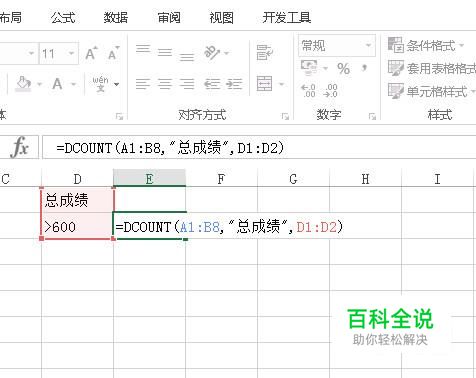Select column F header
The width and height of the screenshot is (476, 378).
(x=221, y=179)
